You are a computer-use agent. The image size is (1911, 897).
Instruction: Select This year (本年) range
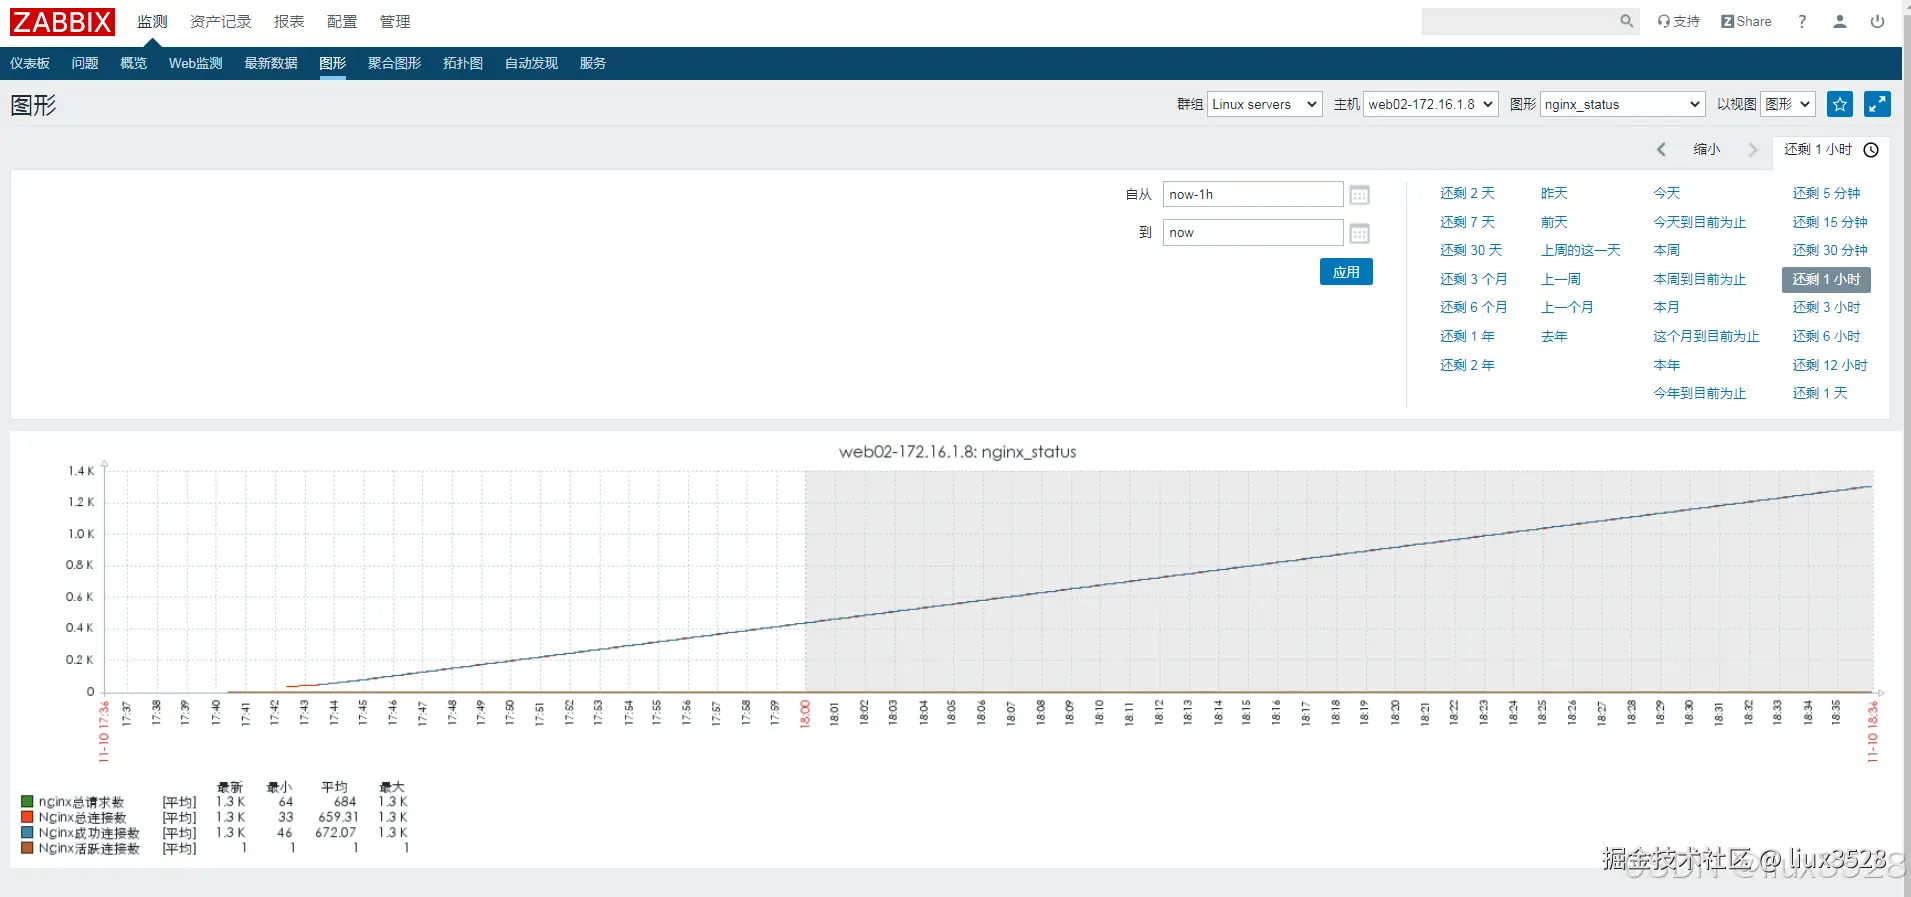[1667, 365]
